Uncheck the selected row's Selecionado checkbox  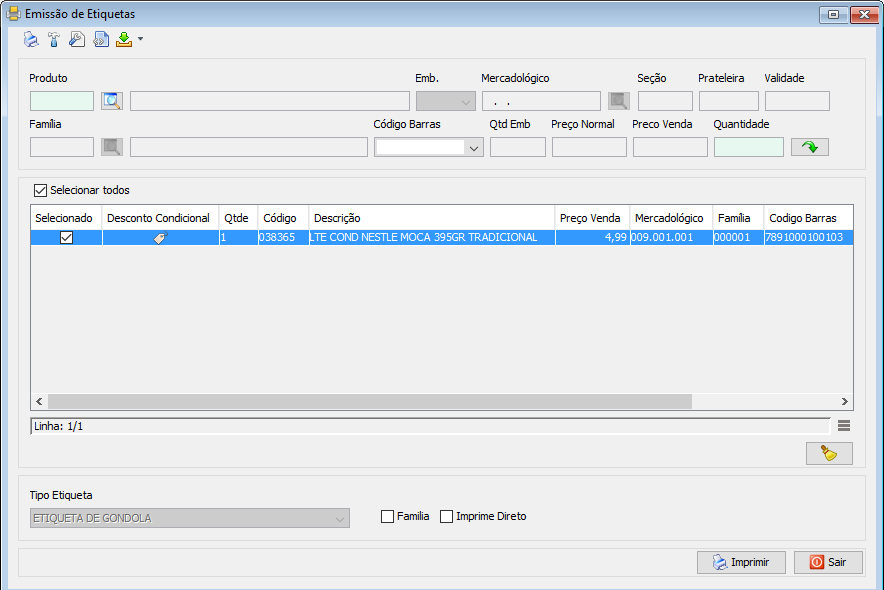pos(66,238)
